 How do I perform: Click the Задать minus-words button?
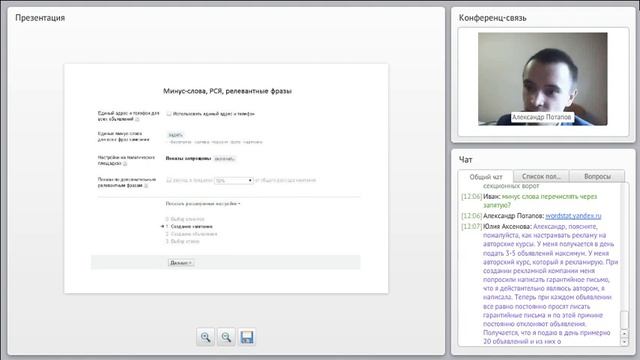(176, 135)
